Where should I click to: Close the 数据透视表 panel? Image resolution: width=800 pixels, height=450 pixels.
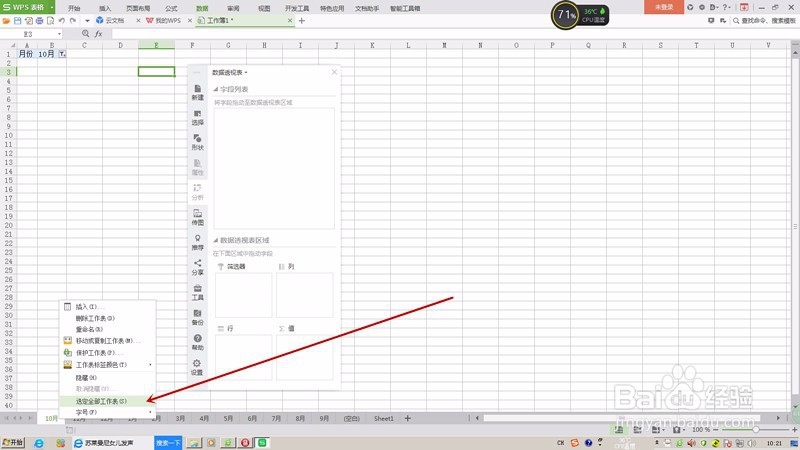[334, 72]
